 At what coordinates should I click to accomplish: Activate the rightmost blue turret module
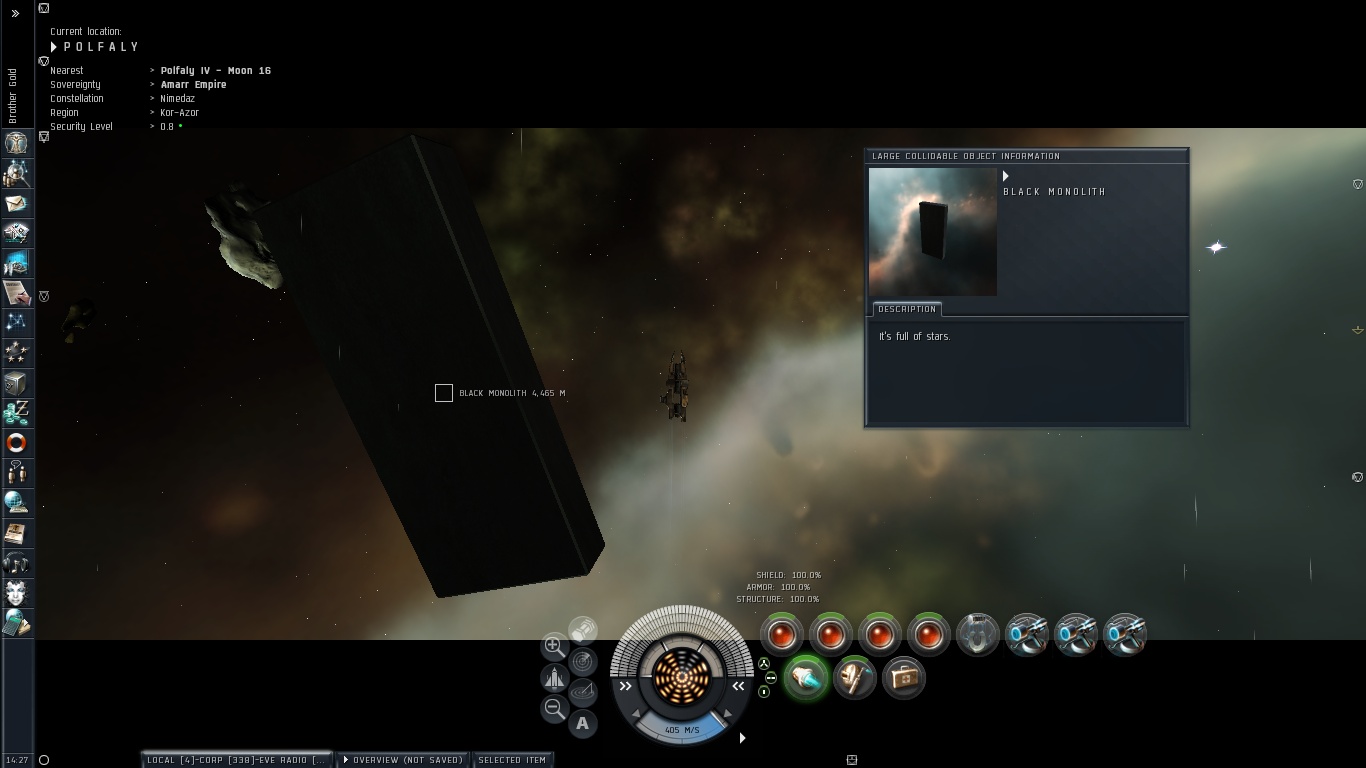1125,634
